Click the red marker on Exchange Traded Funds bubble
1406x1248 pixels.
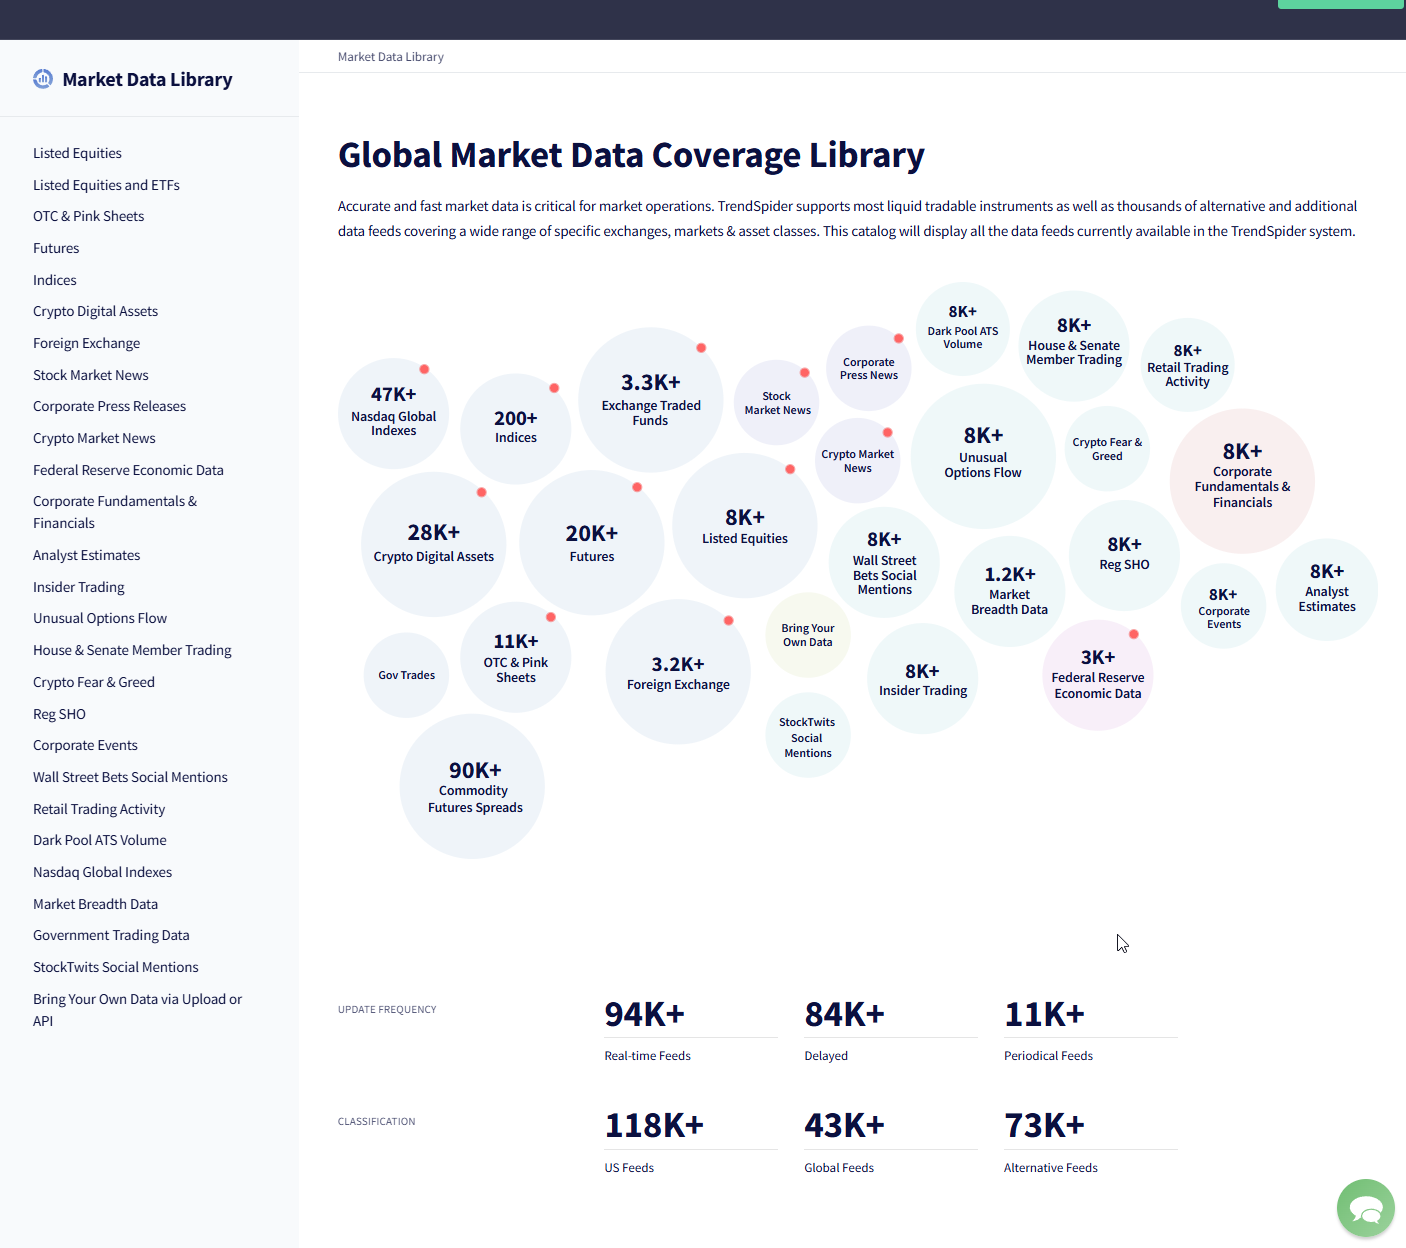(701, 348)
